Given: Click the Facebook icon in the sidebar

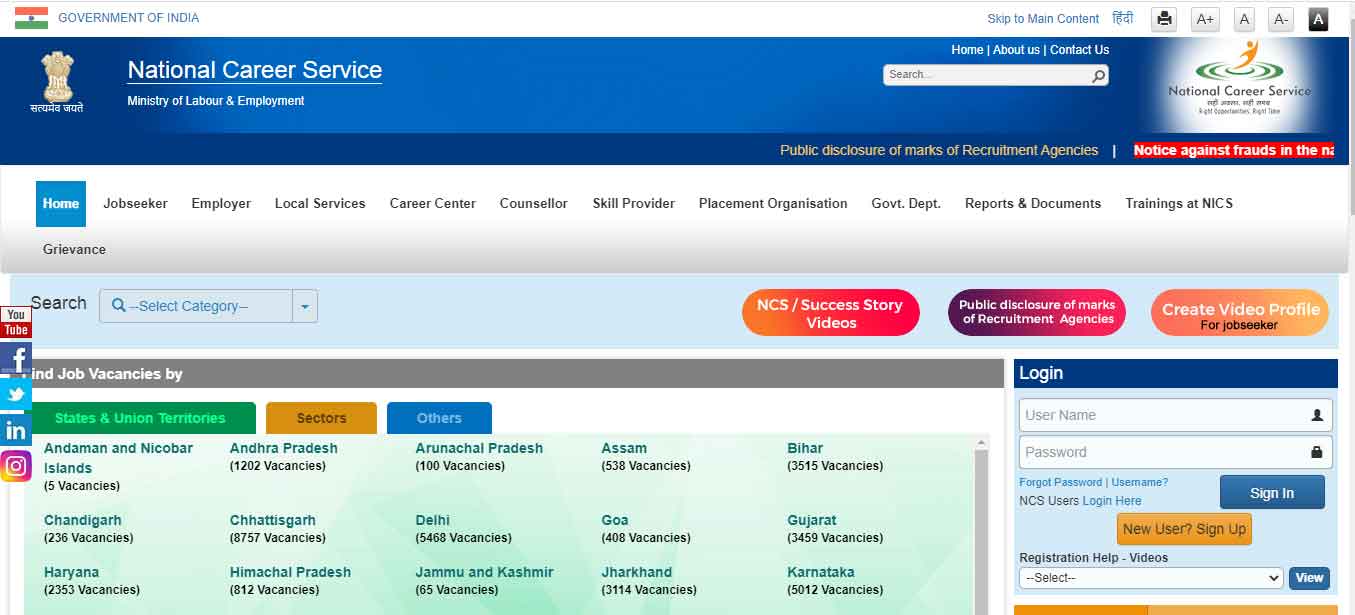Looking at the screenshot, I should 15,358.
